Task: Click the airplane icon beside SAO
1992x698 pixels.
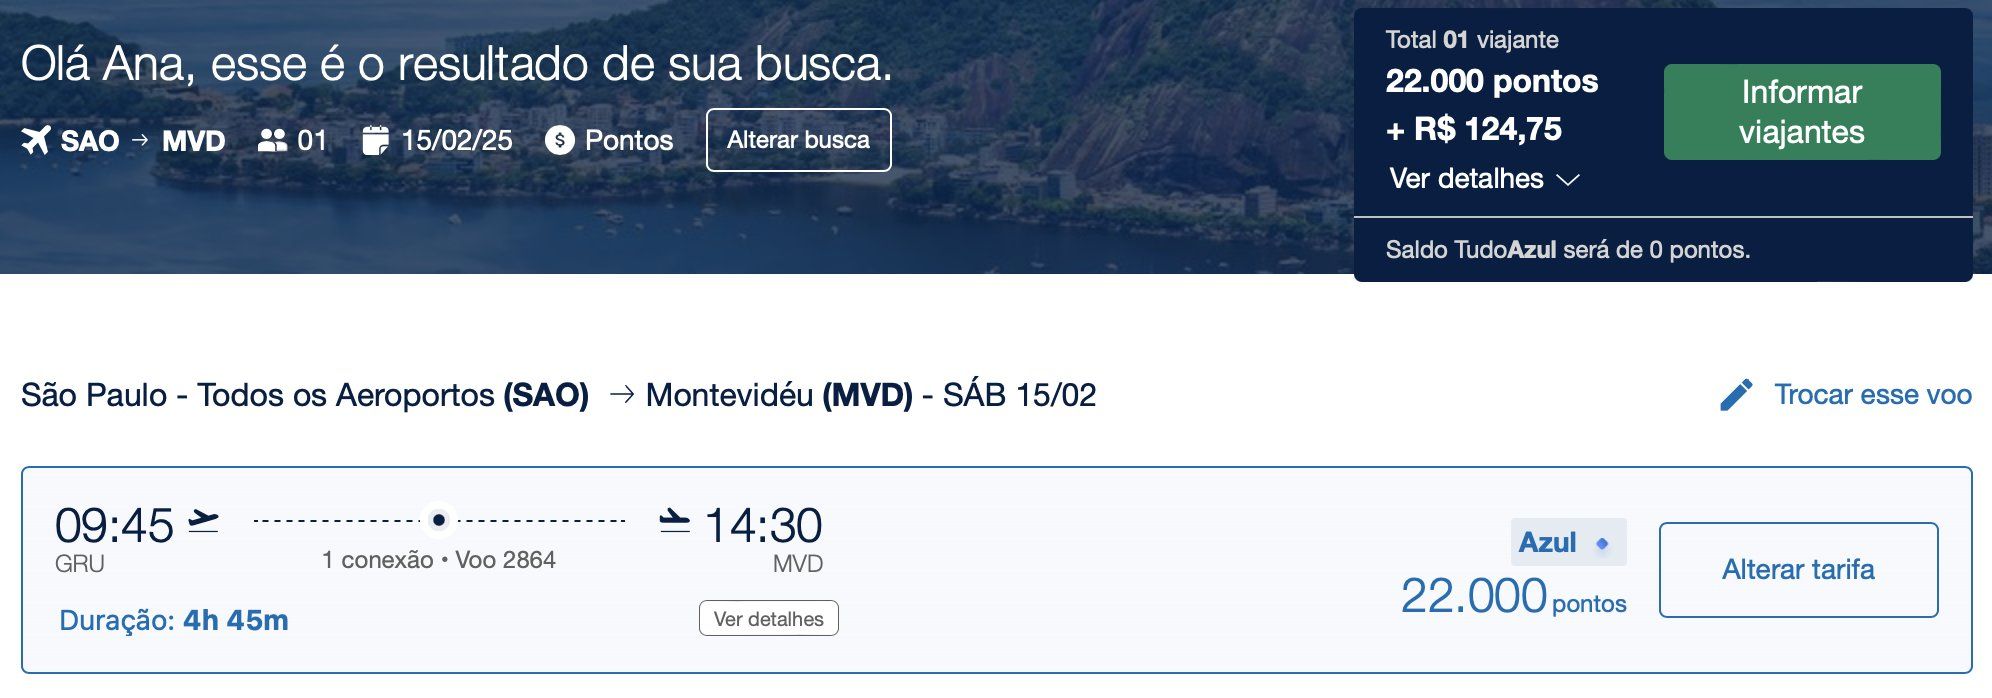Action: [36, 140]
